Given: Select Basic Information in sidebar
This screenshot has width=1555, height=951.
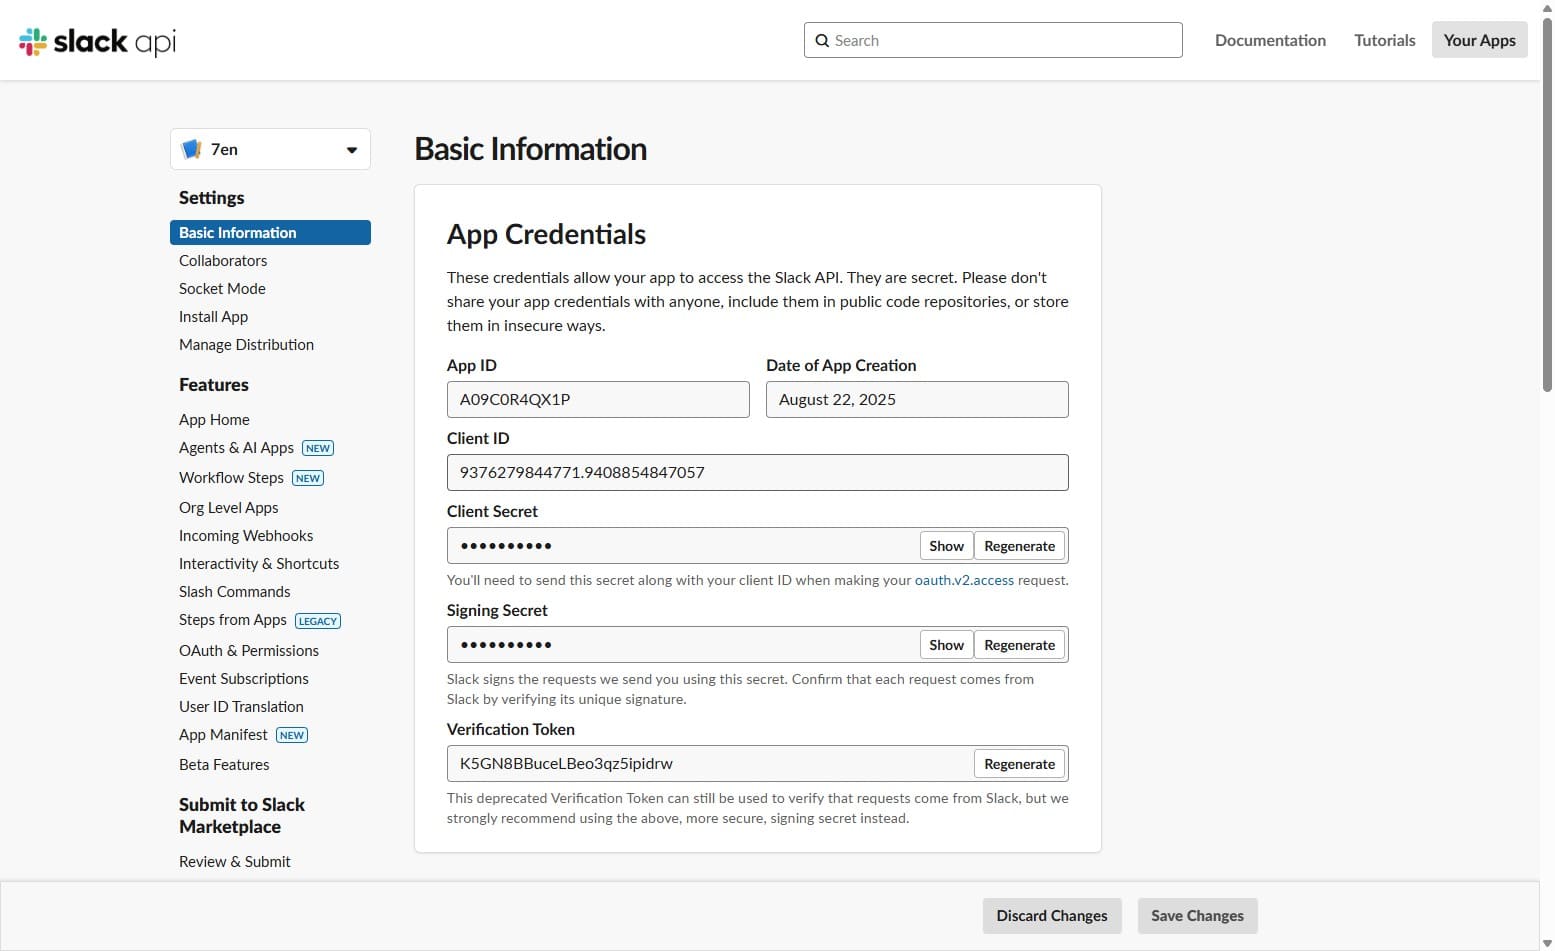Looking at the screenshot, I should pos(270,232).
